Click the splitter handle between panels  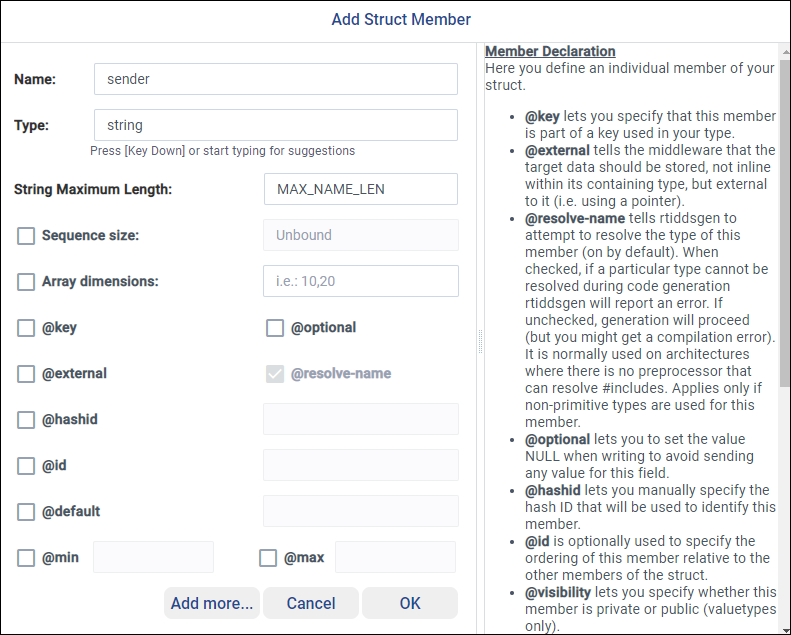(480, 341)
